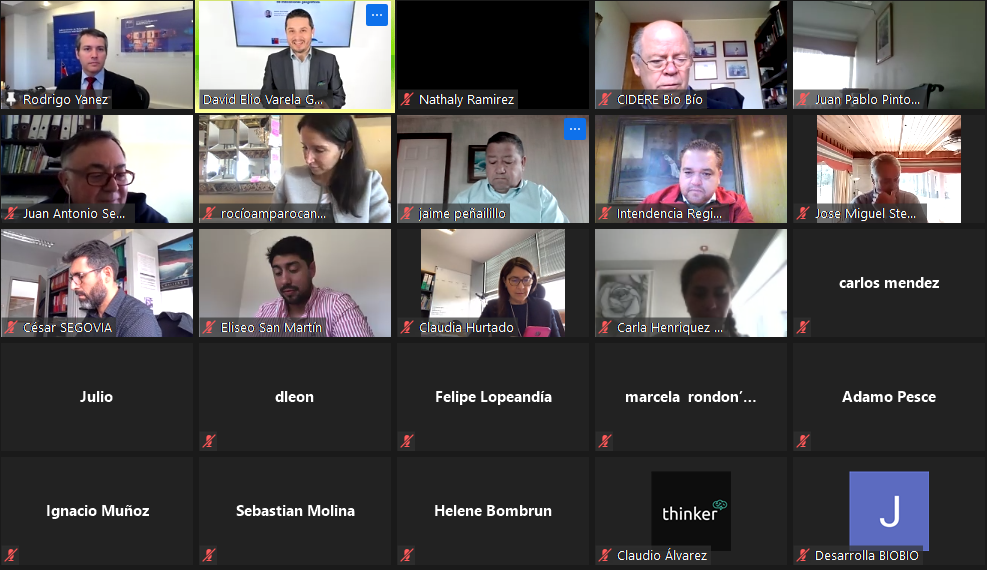Open more options on jaime peñailillo's tile
This screenshot has height=570, width=987.
click(575, 129)
